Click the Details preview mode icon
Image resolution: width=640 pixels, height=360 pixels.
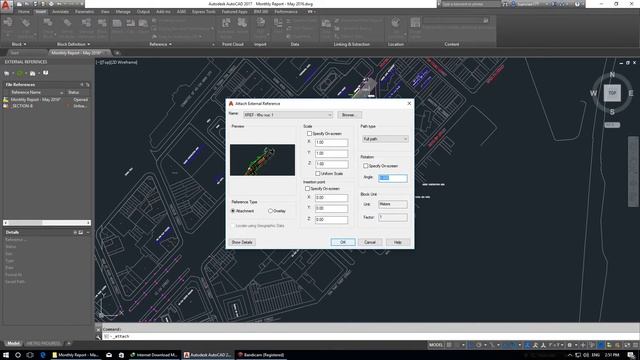[81, 232]
